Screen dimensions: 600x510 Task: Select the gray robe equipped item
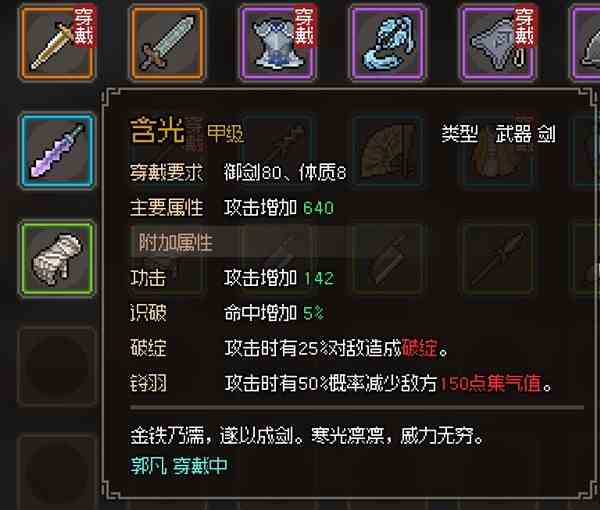(x=497, y=42)
